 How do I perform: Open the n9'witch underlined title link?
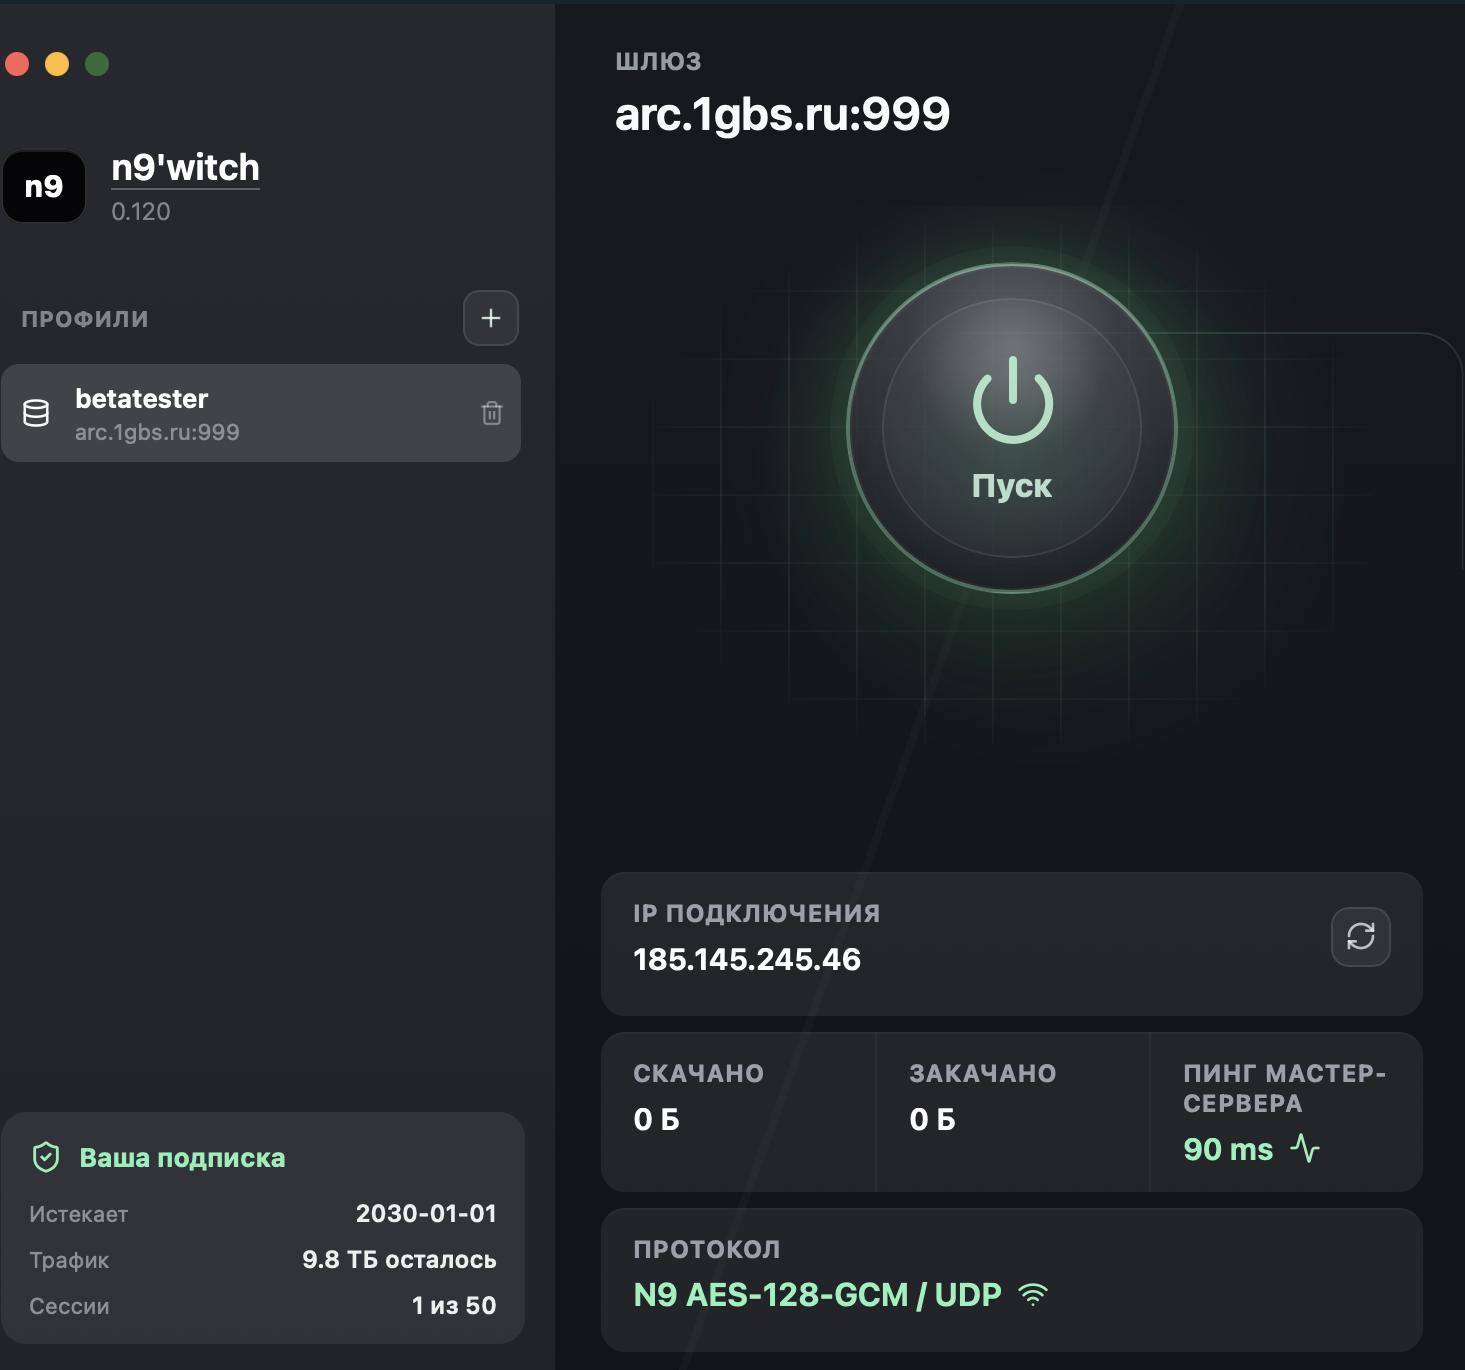185,168
